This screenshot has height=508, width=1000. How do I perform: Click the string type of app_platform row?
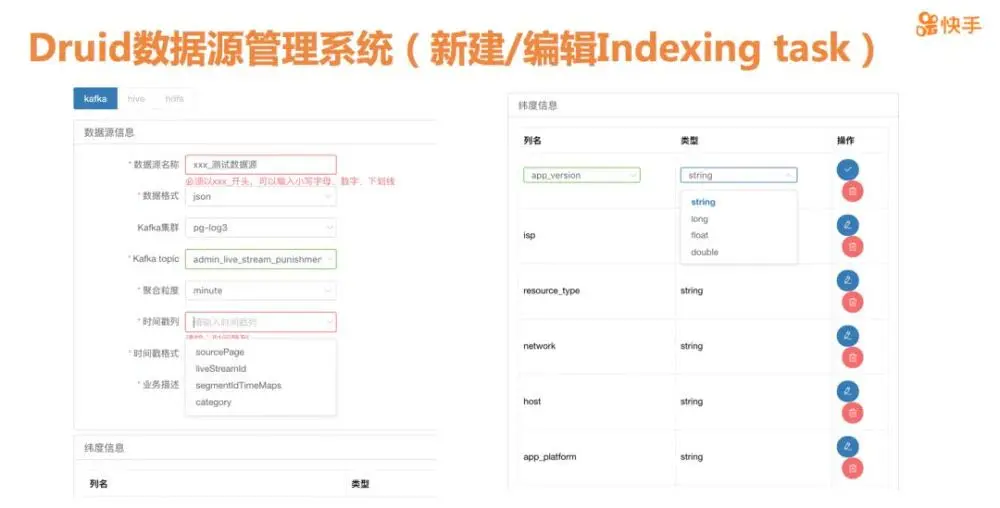click(x=691, y=457)
